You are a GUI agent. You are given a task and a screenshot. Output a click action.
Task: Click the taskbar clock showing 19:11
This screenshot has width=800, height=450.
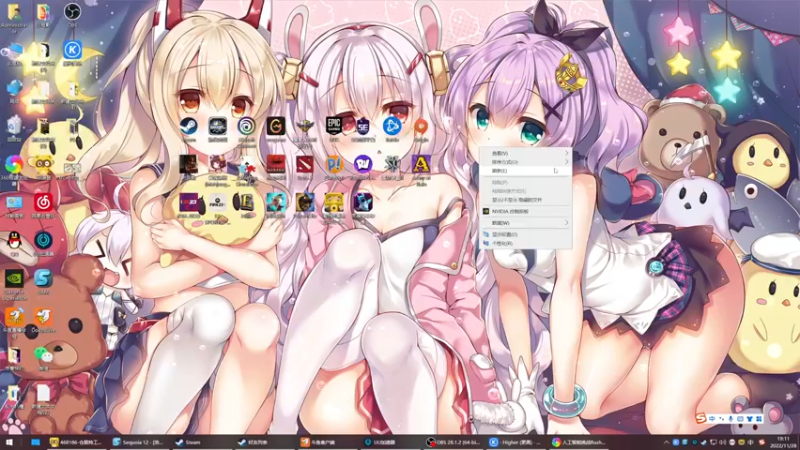point(783,442)
